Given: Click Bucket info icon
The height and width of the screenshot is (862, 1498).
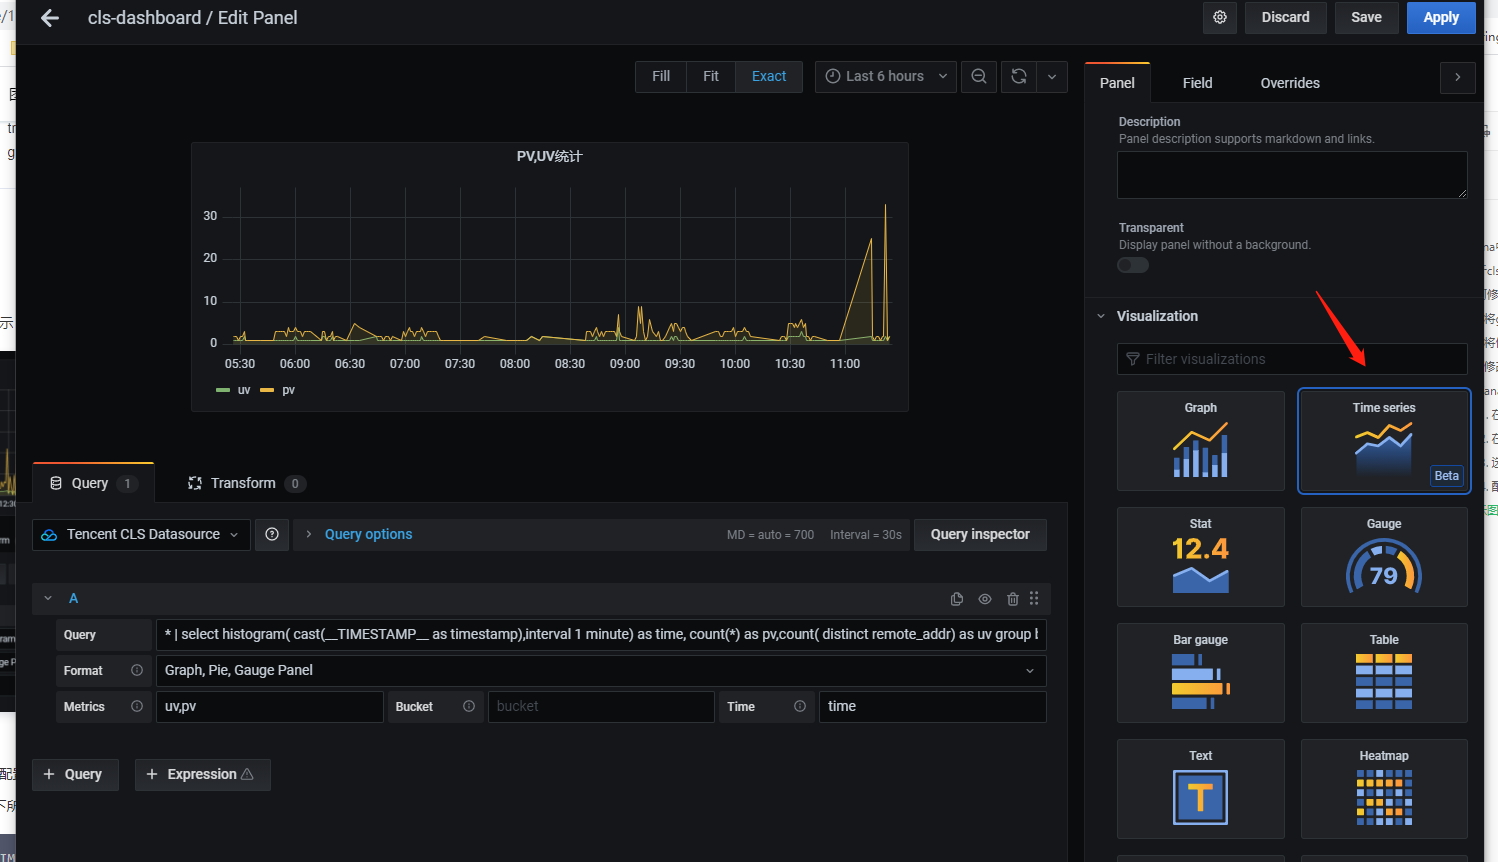Looking at the screenshot, I should 469,707.
